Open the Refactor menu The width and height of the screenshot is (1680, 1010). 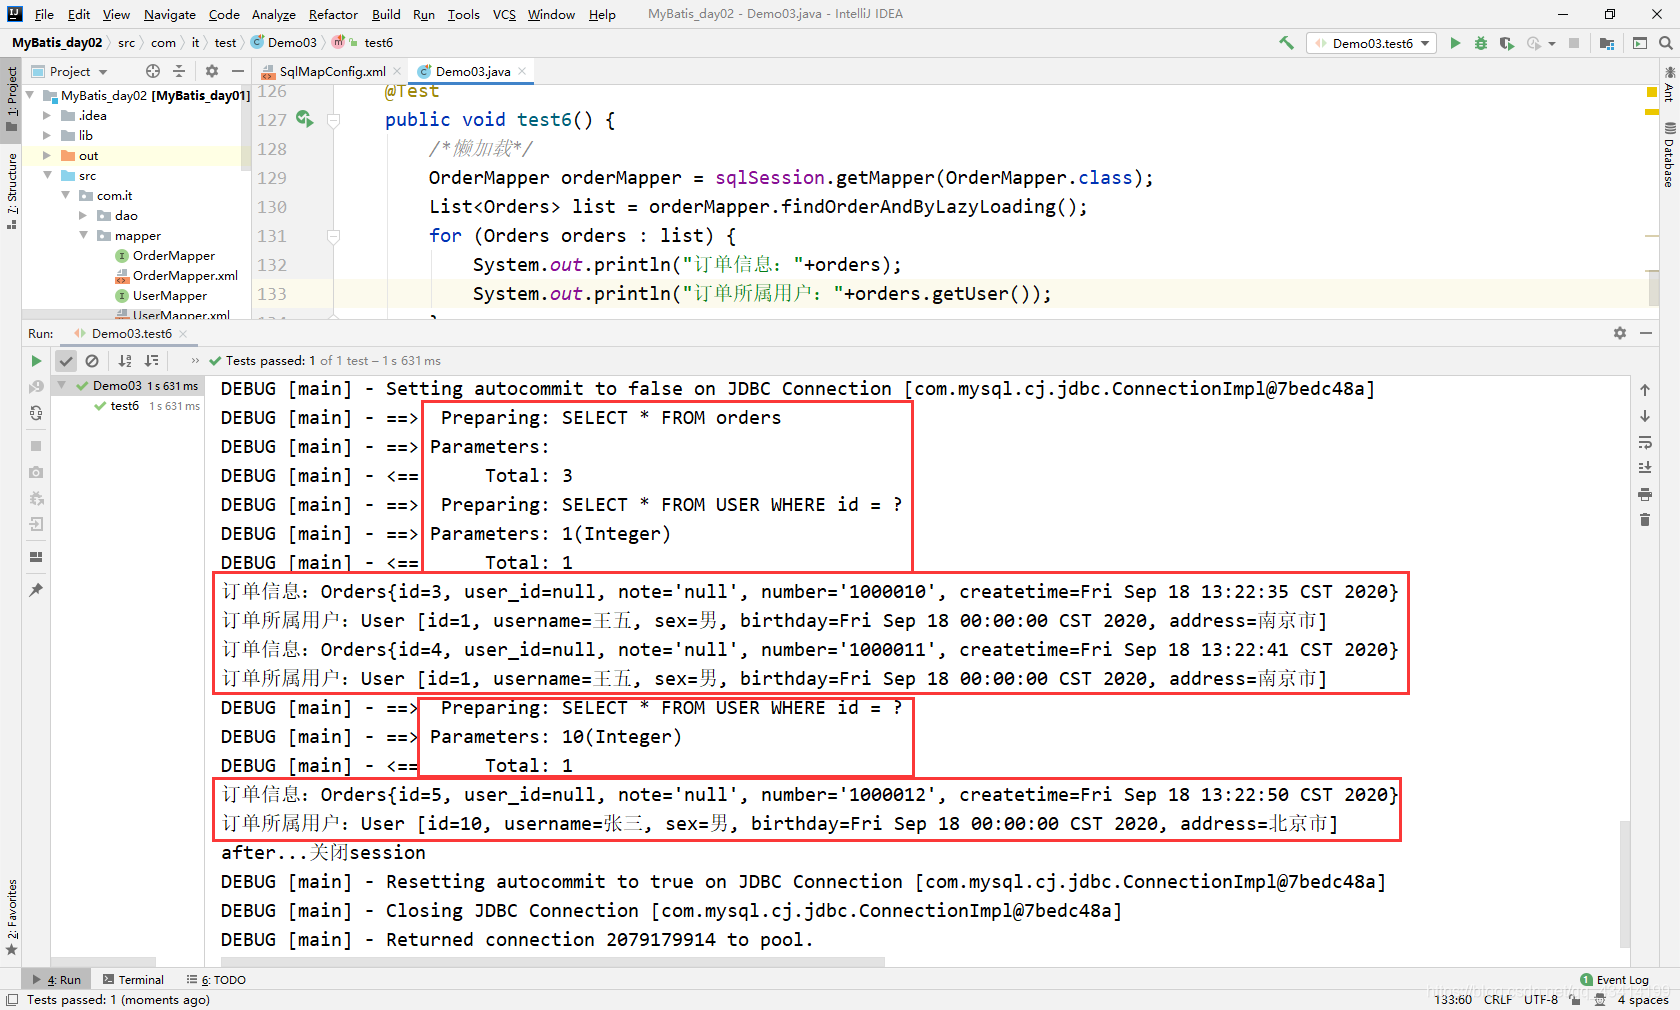coord(333,14)
